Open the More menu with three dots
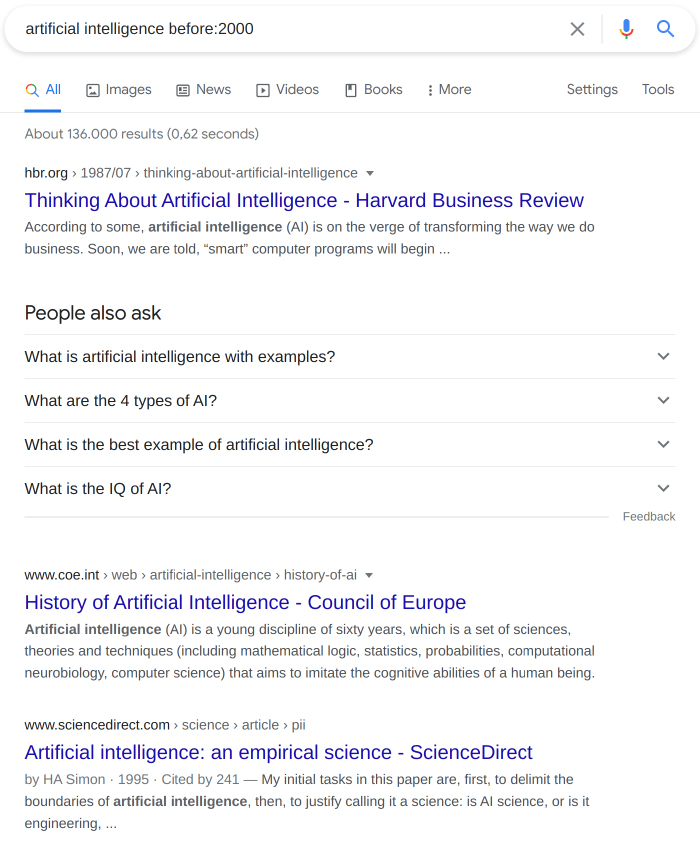This screenshot has height=847, width=700. click(449, 90)
